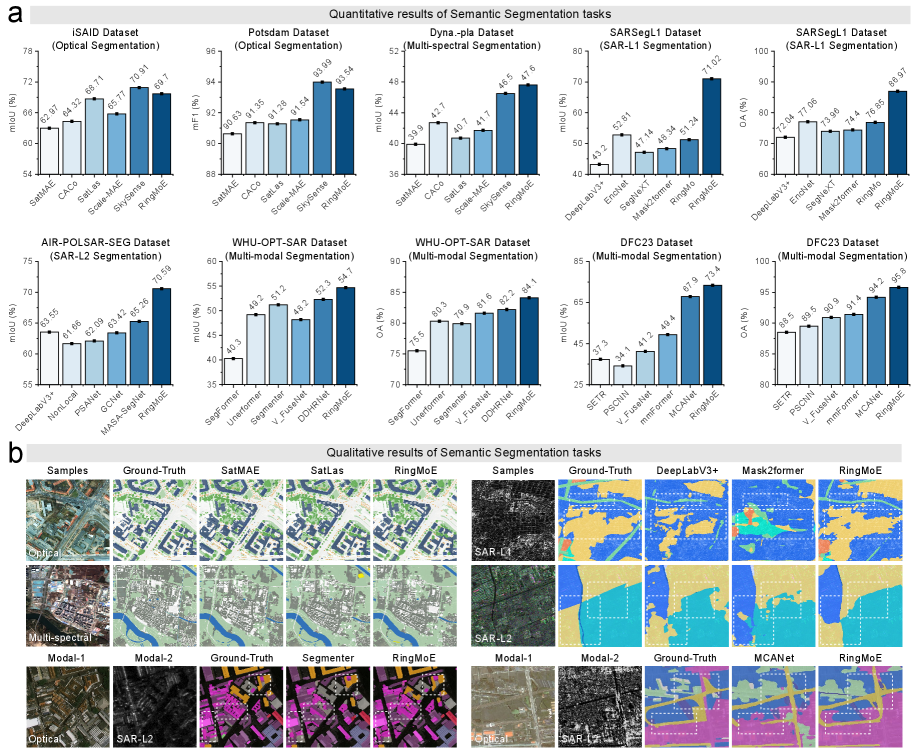Select the tallest bar in first bottom-row chart
The width and height of the screenshot is (917, 755).
(x=161, y=336)
